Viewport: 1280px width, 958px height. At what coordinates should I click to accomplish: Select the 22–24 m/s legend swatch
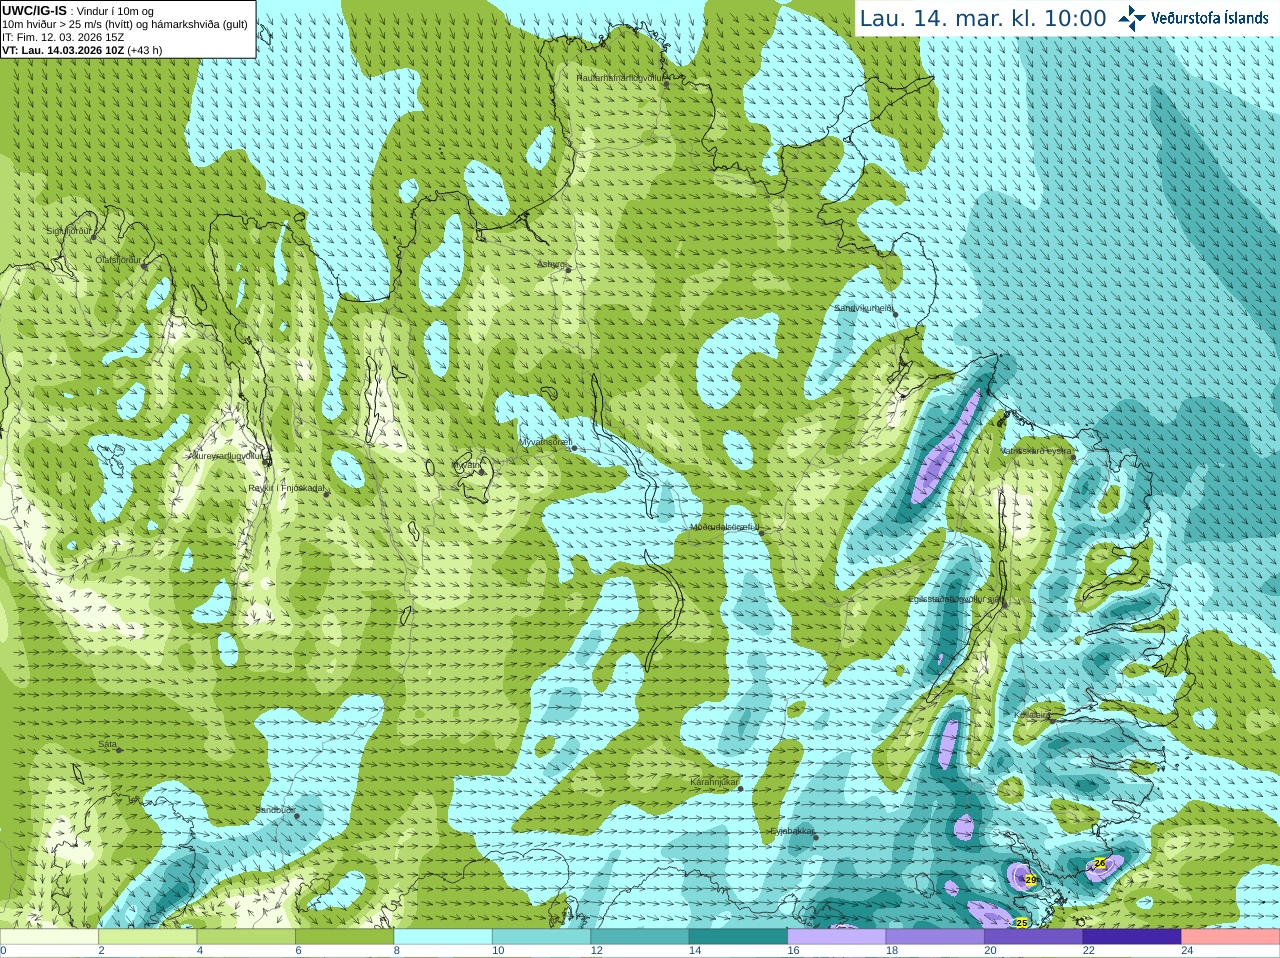tap(1132, 937)
